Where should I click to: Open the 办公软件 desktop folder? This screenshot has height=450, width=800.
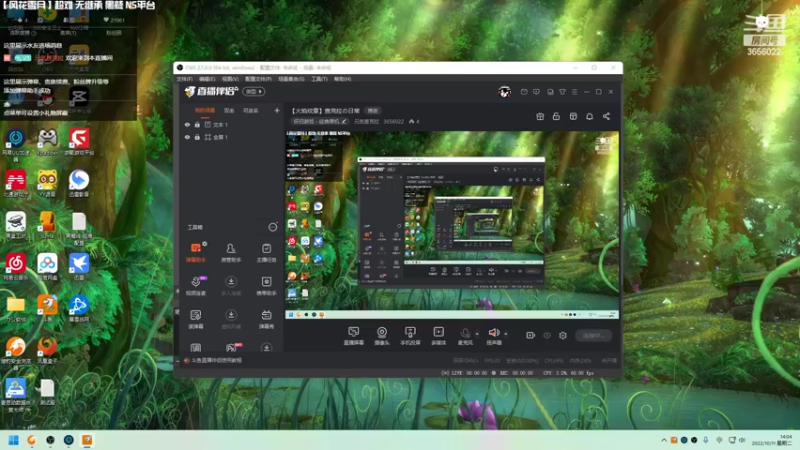(x=16, y=309)
